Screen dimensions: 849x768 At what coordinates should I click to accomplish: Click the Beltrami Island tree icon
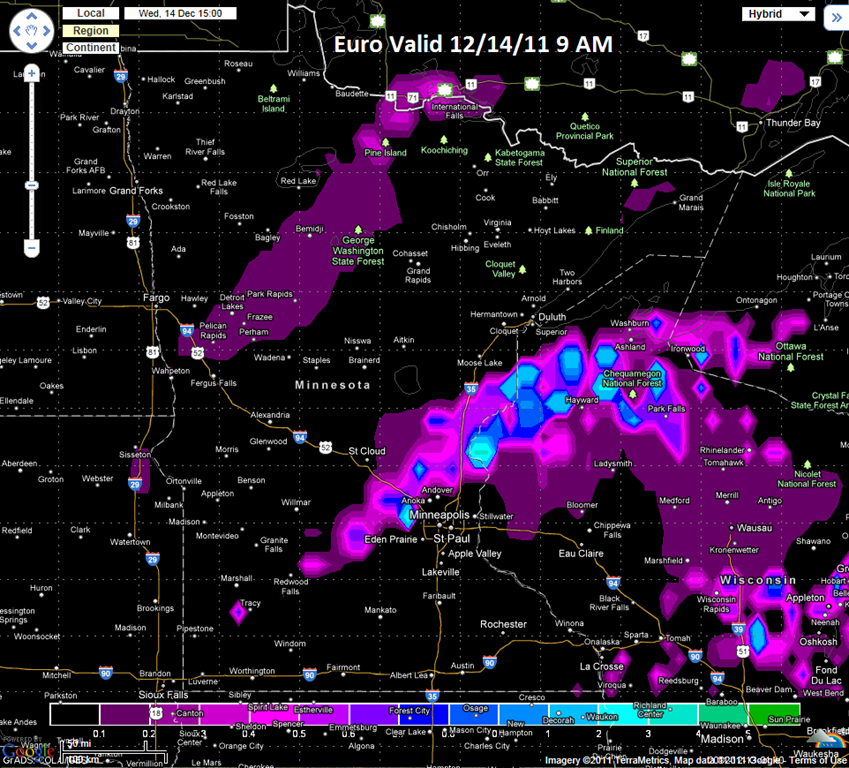273,88
